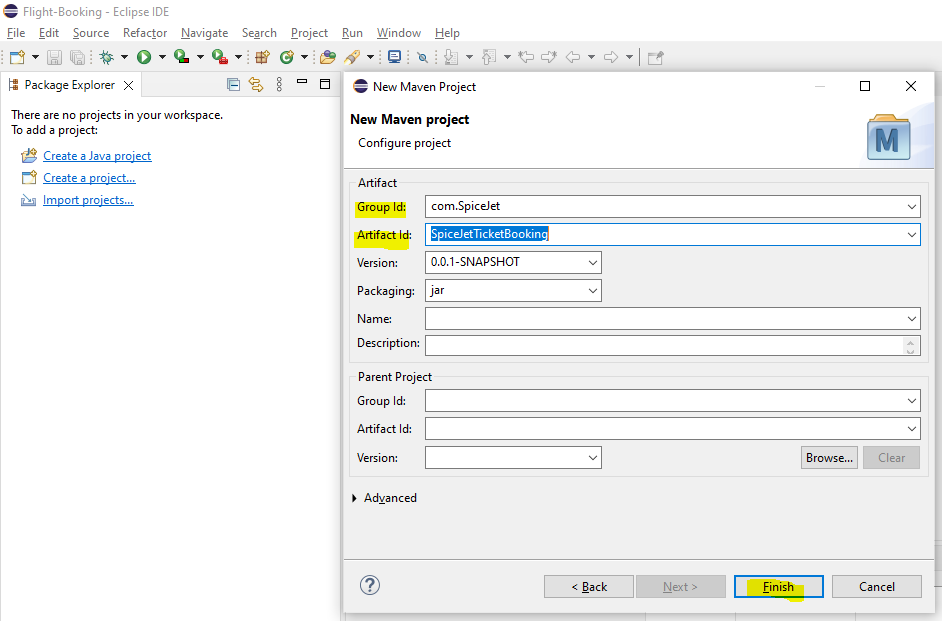This screenshot has height=621, width=942.
Task: Click the Last Edit Location icon
Action: (526, 57)
